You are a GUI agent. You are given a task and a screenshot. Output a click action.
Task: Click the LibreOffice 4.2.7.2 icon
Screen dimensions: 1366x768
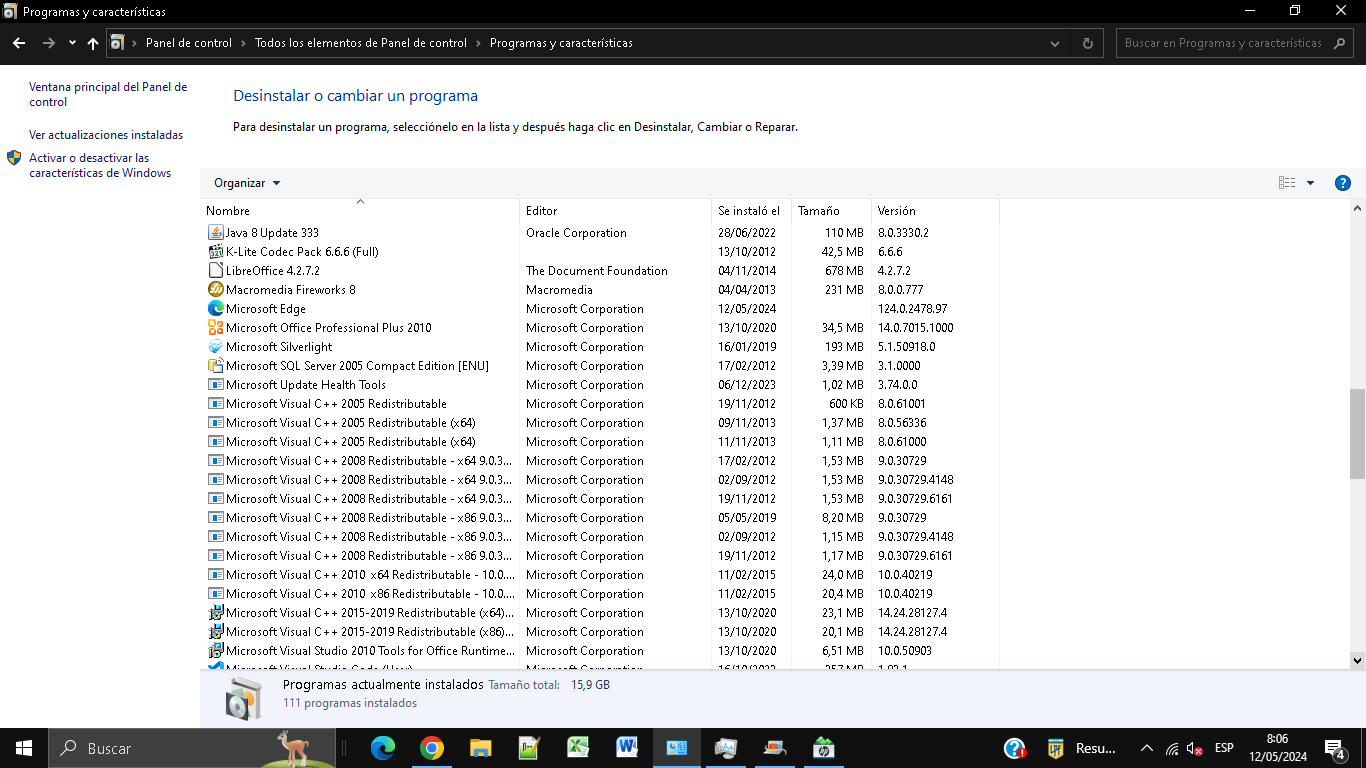point(215,271)
